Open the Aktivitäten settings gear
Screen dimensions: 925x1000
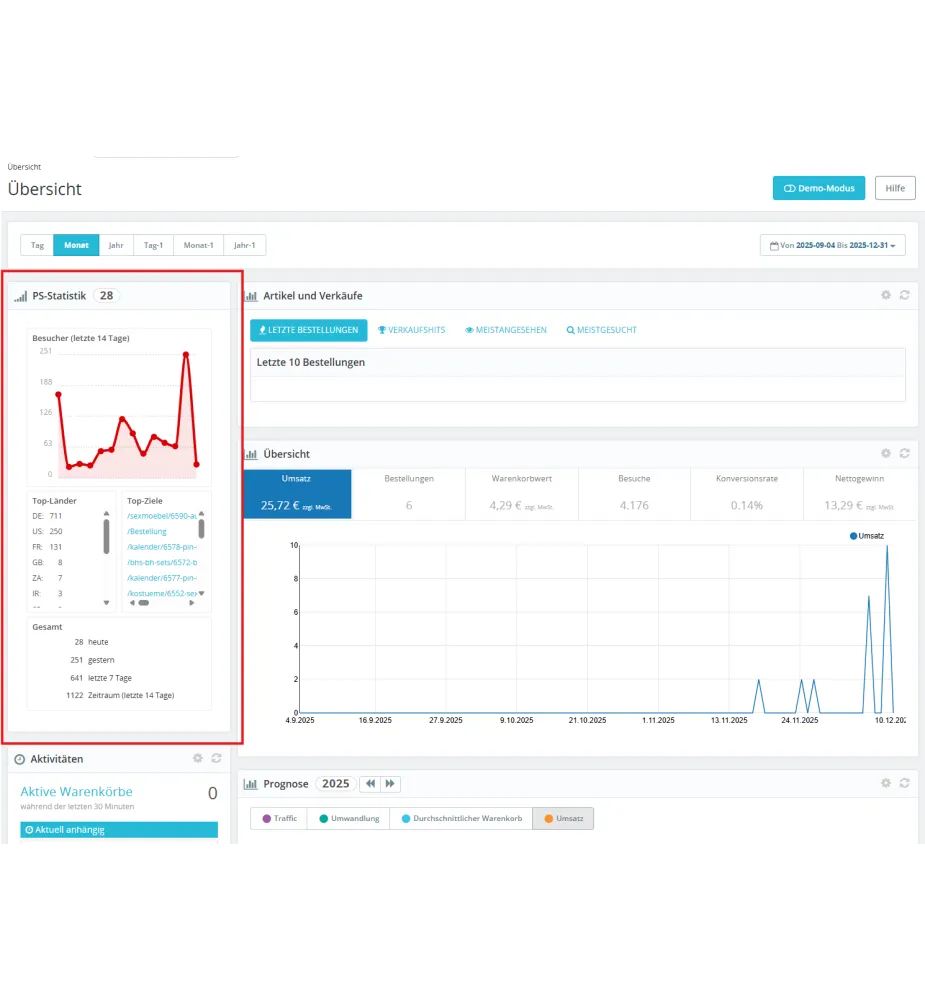[x=198, y=758]
